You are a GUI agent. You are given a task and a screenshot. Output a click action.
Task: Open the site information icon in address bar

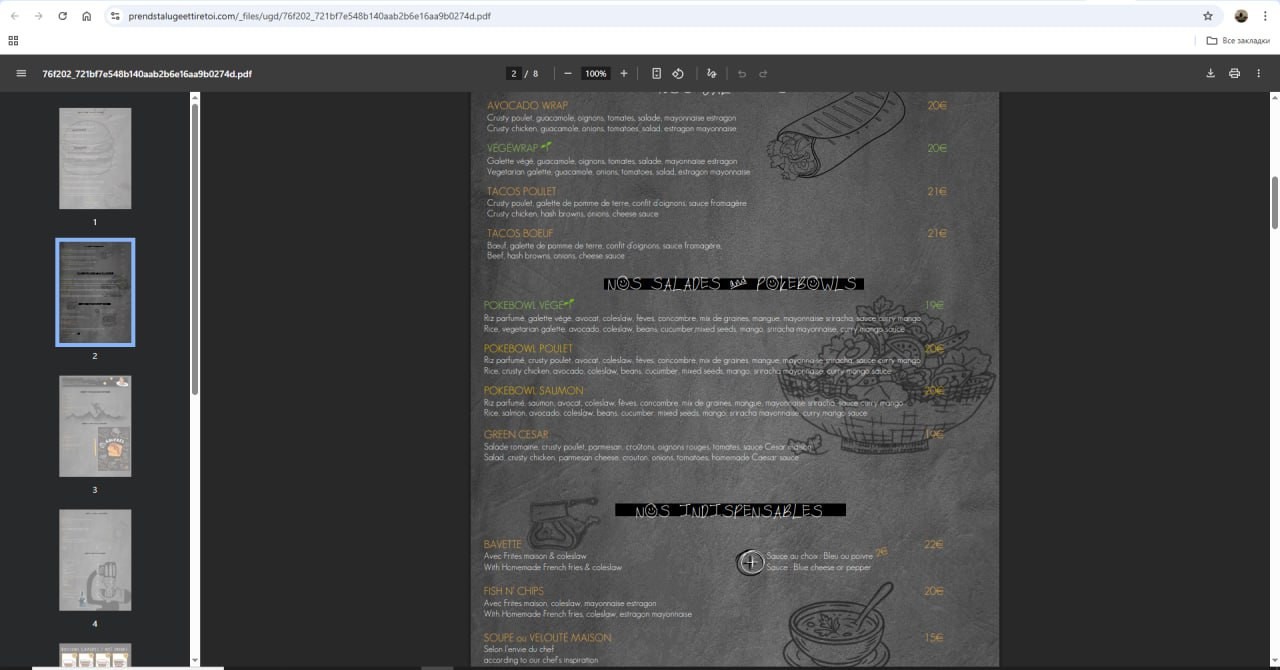pyautogui.click(x=115, y=16)
